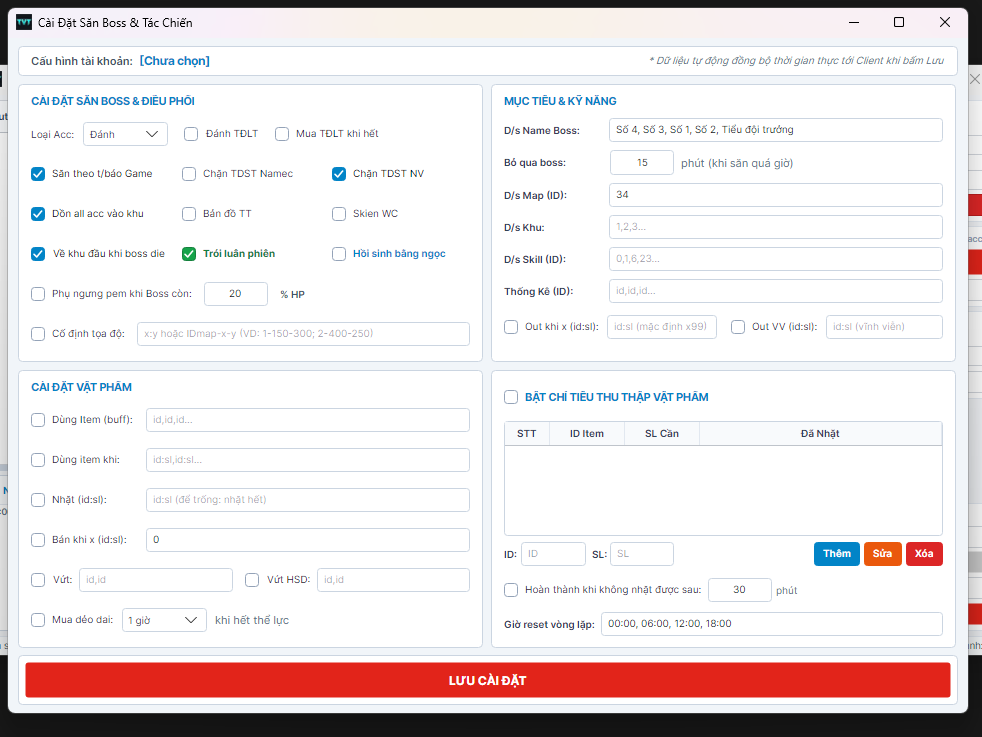Uncheck Săn theo t/báo Game
This screenshot has height=737, width=982.
[38, 174]
